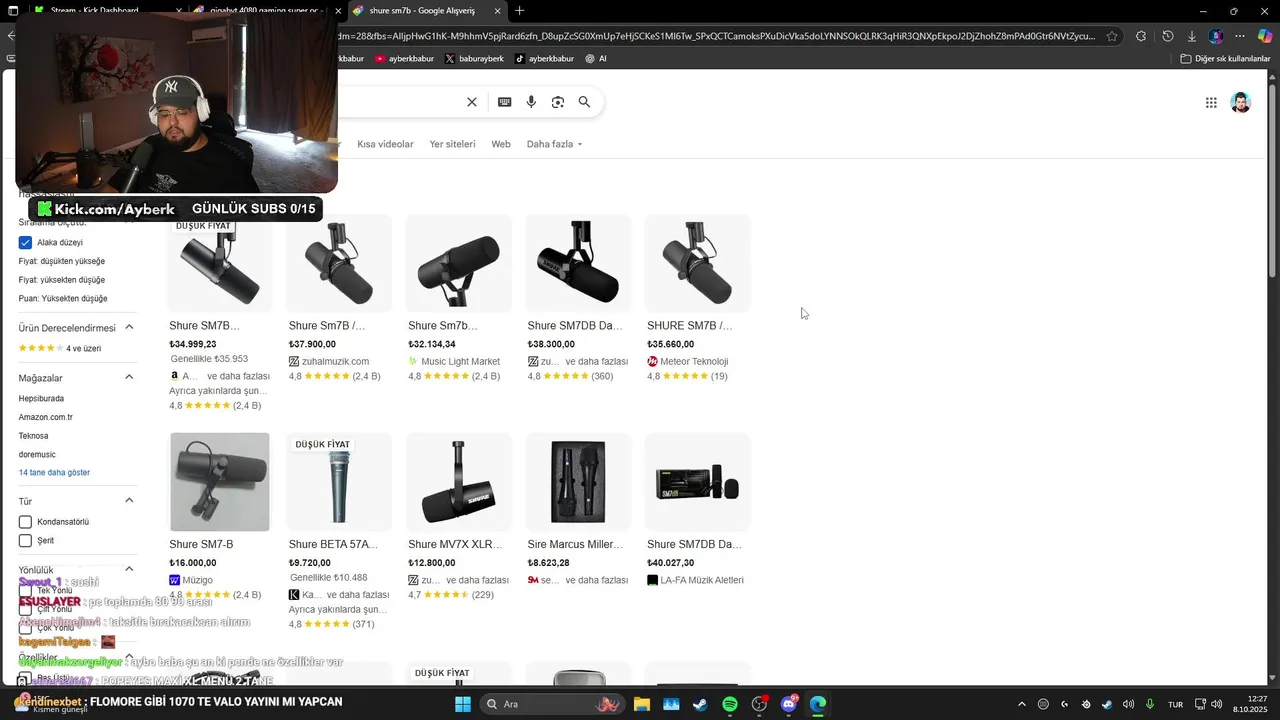Bookmark this page with the star icon

coord(1114,36)
